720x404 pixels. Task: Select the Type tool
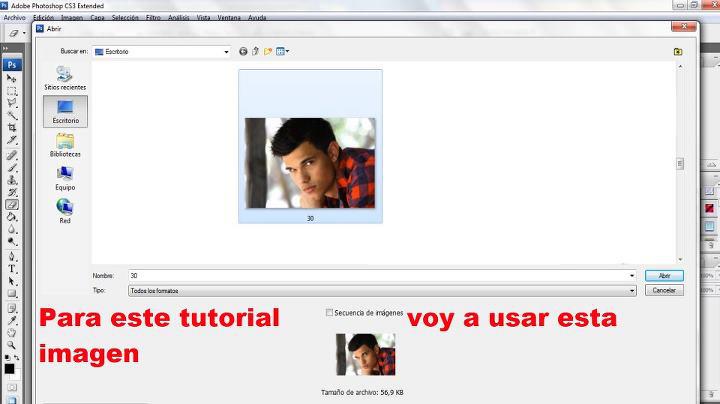click(12, 269)
